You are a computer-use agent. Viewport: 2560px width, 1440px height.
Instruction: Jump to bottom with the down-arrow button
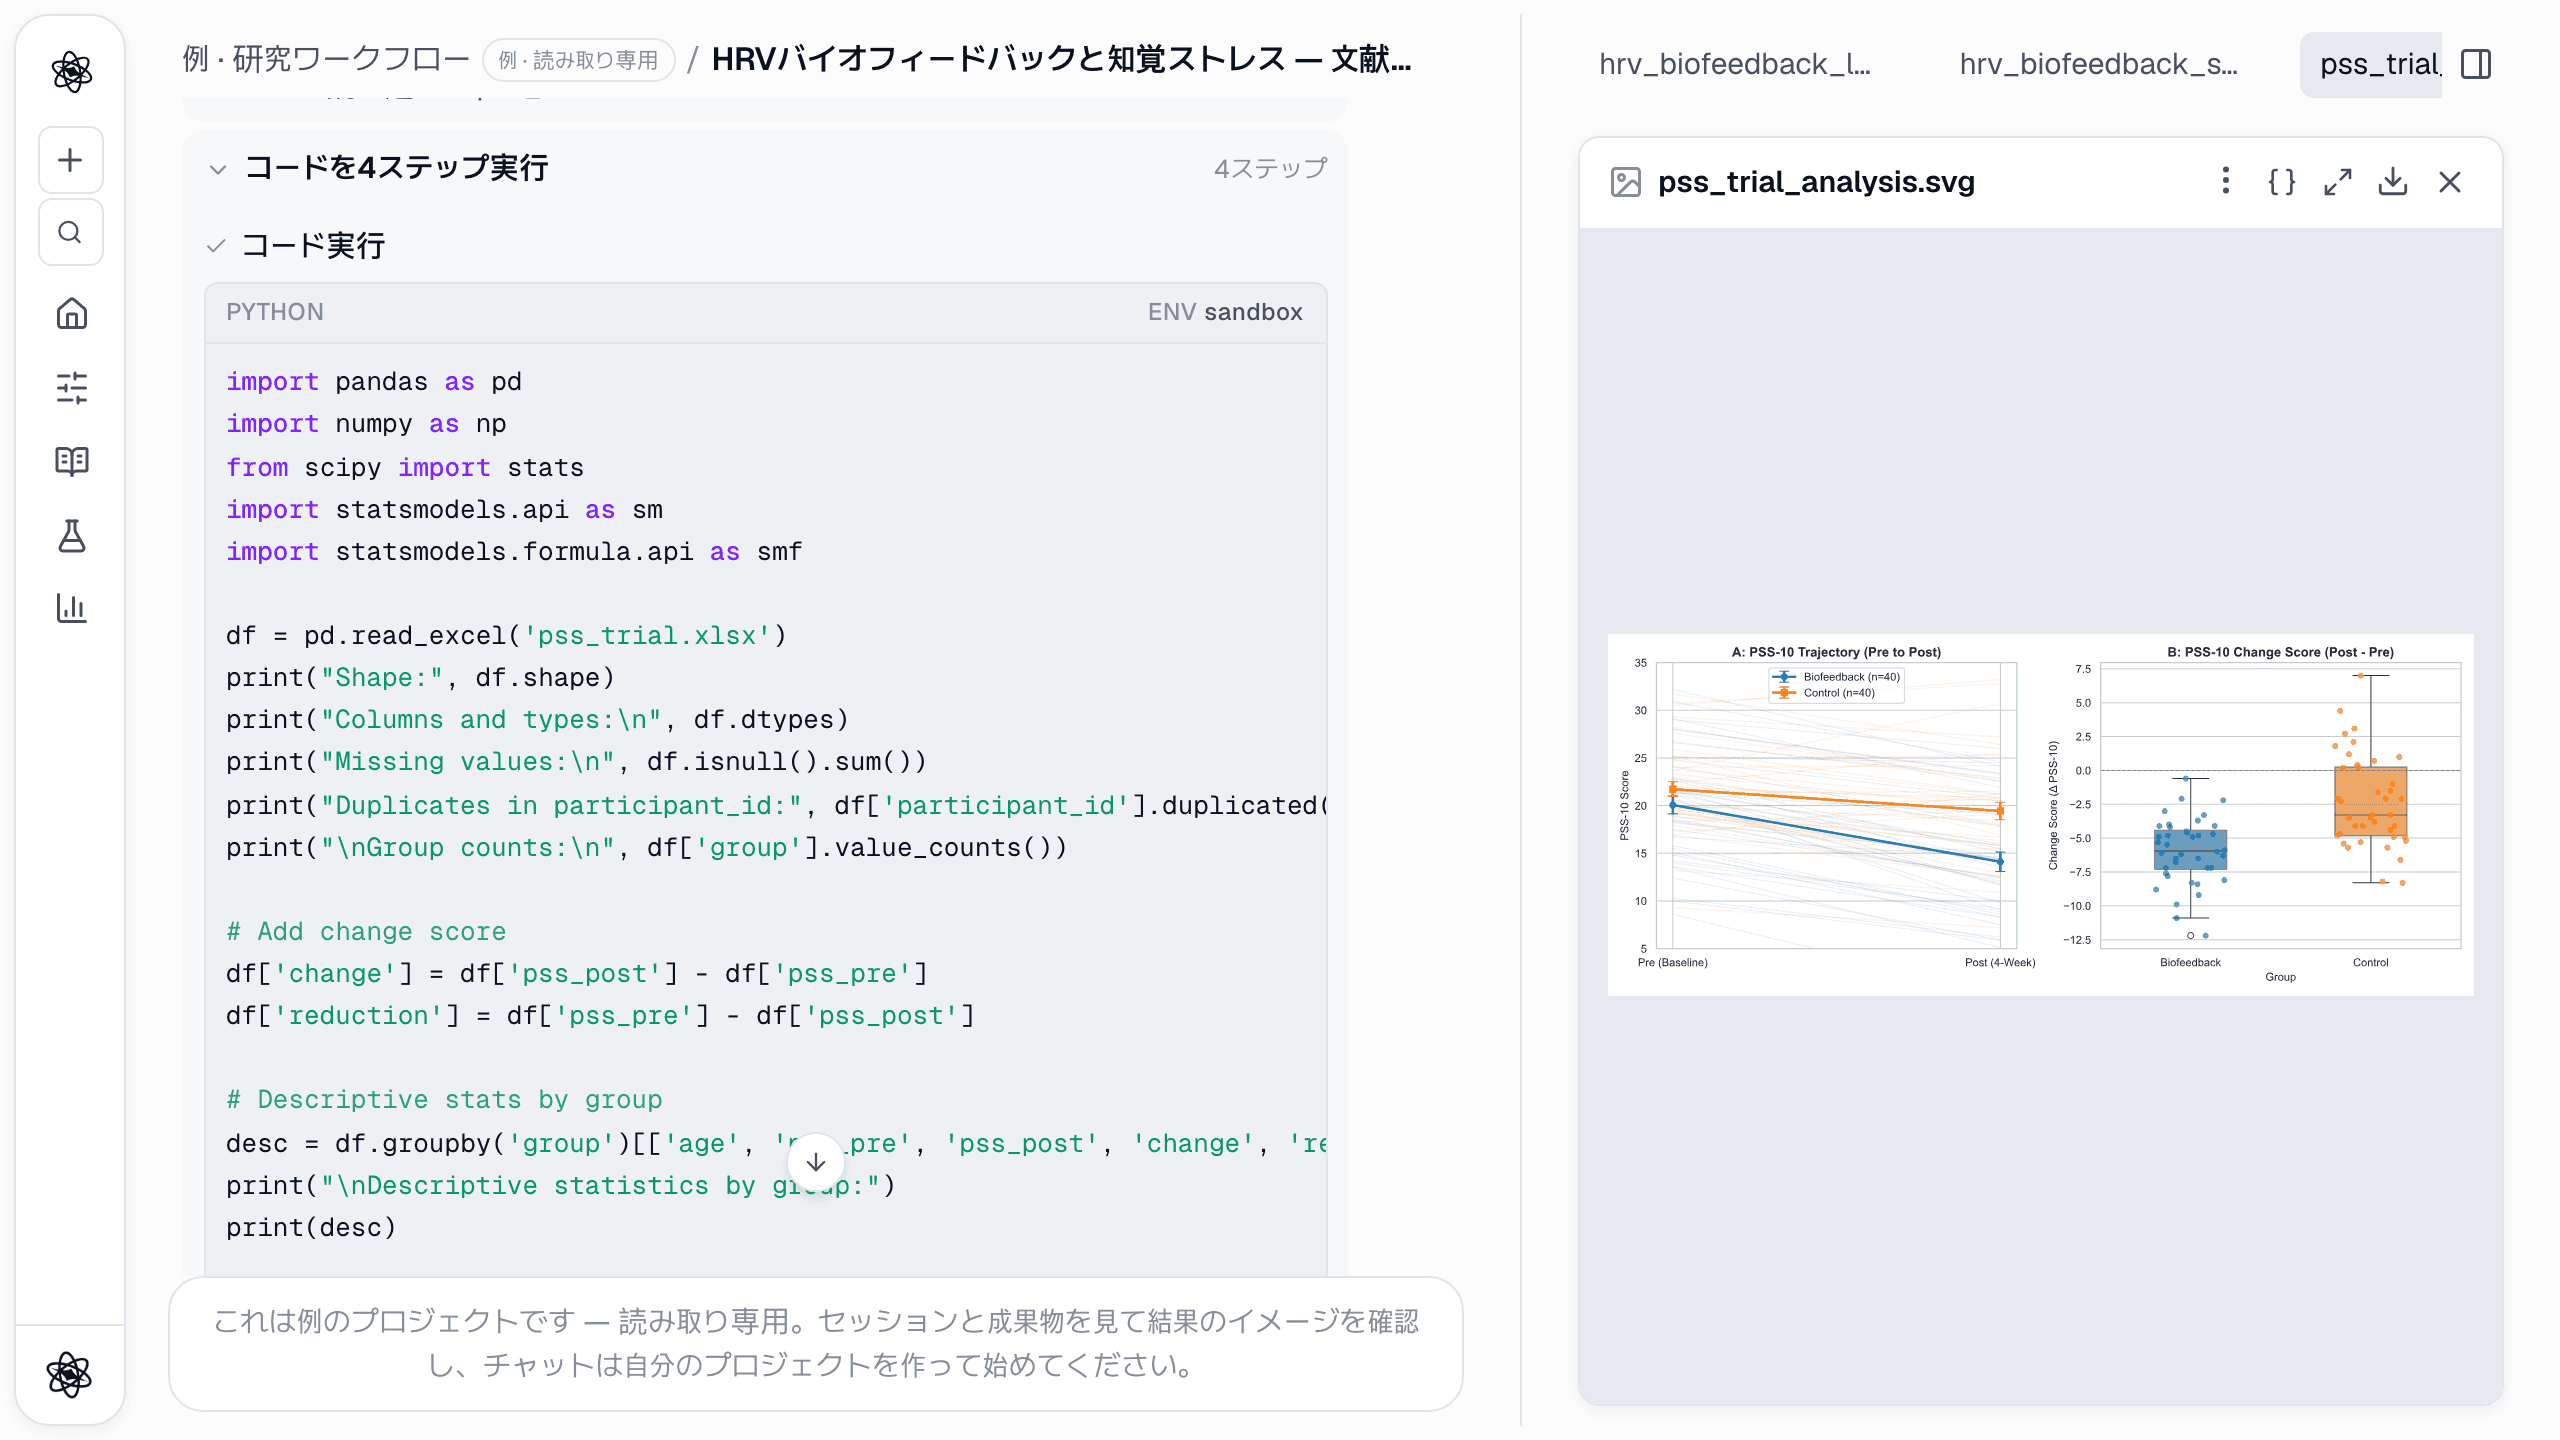pyautogui.click(x=816, y=1162)
